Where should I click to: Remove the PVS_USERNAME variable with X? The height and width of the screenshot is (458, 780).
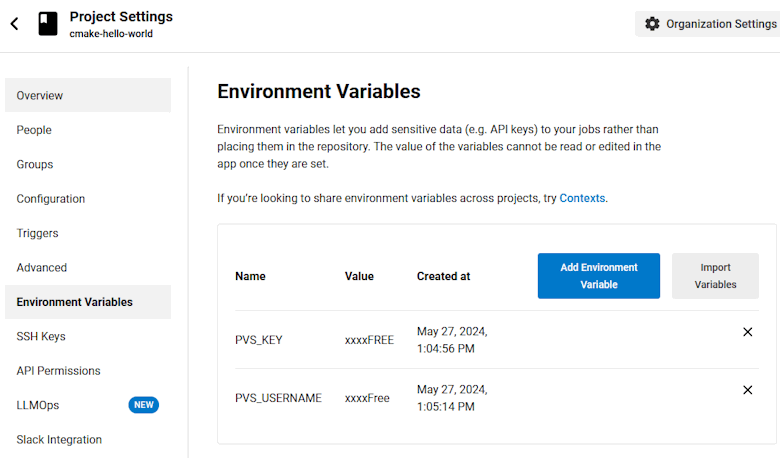(x=747, y=390)
